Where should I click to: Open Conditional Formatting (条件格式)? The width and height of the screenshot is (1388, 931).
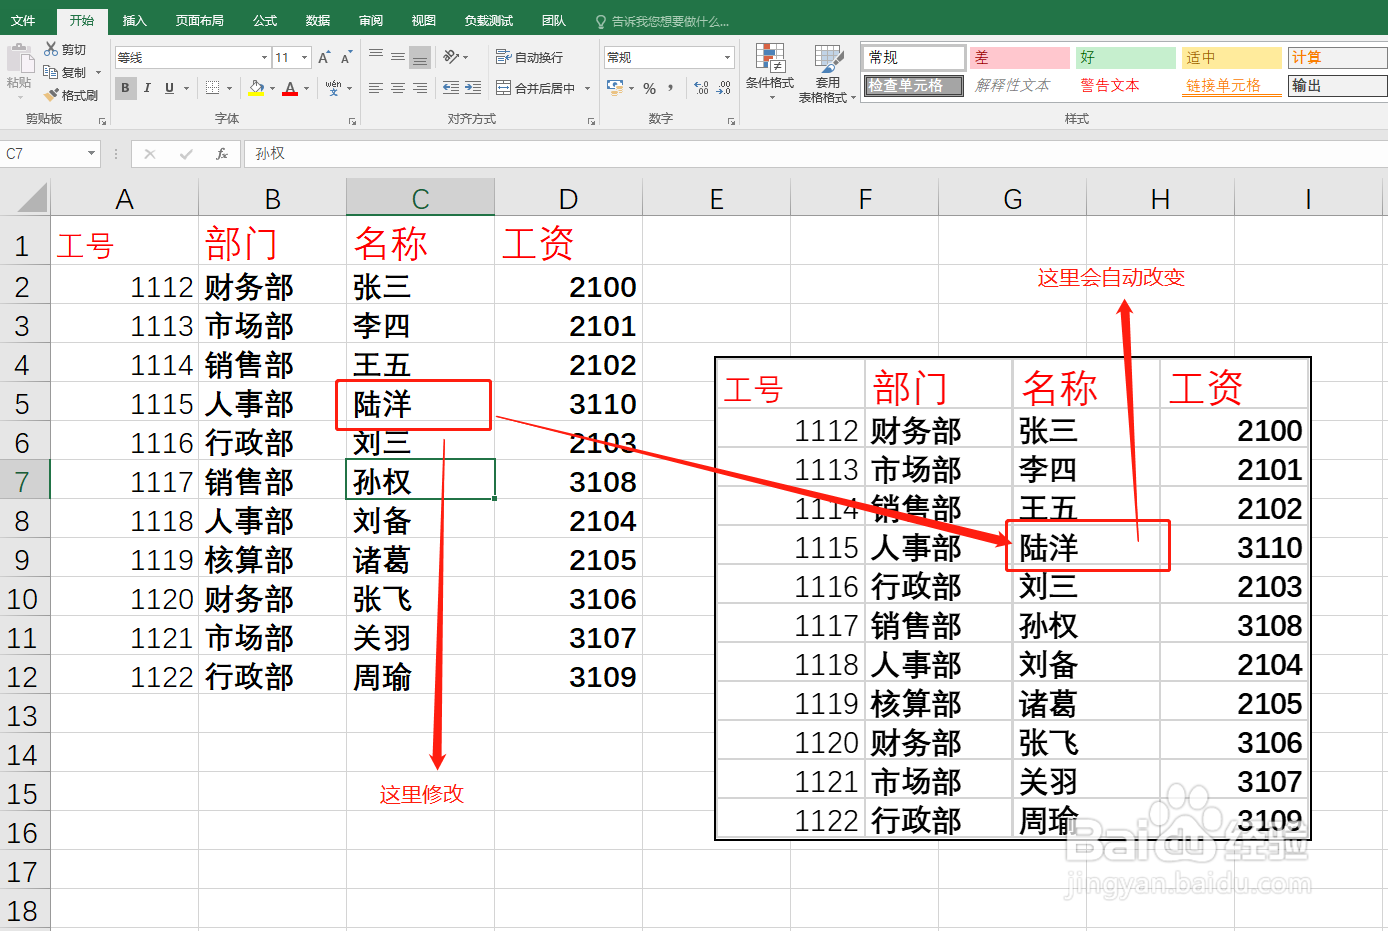[x=770, y=72]
